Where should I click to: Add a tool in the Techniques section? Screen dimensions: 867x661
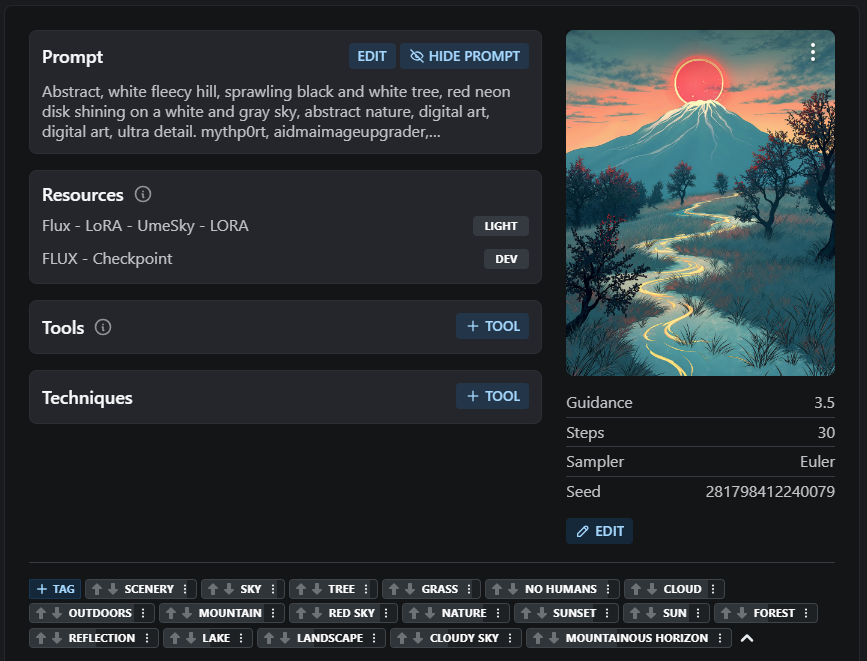[x=492, y=396]
